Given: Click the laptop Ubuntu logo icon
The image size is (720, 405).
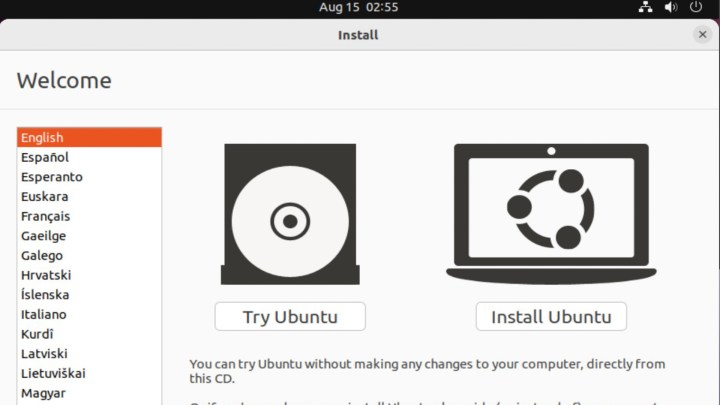Looking at the screenshot, I should [x=551, y=210].
